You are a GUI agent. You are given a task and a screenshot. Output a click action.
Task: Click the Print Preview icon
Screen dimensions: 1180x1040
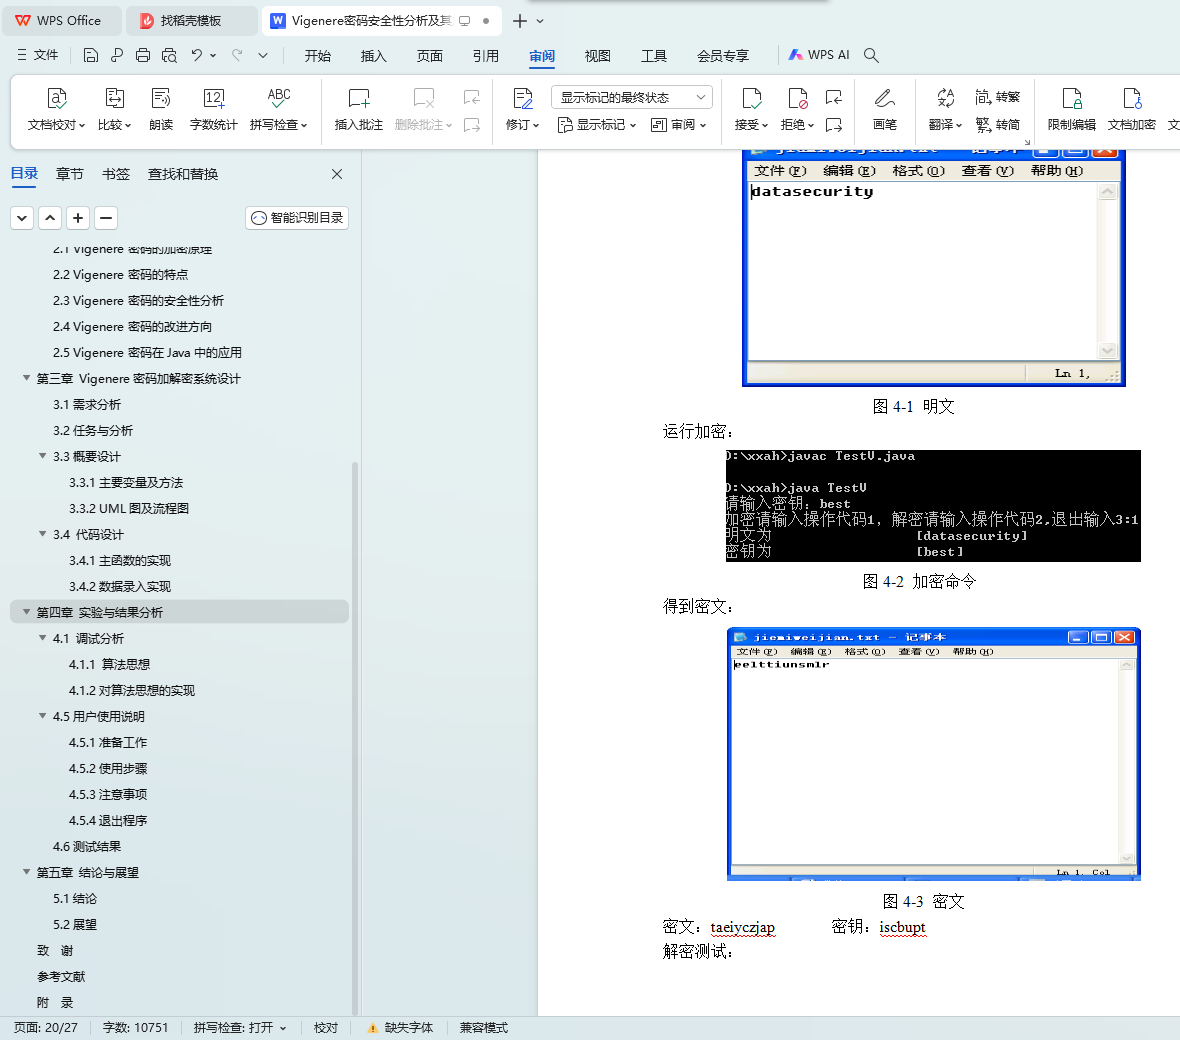[x=169, y=55]
